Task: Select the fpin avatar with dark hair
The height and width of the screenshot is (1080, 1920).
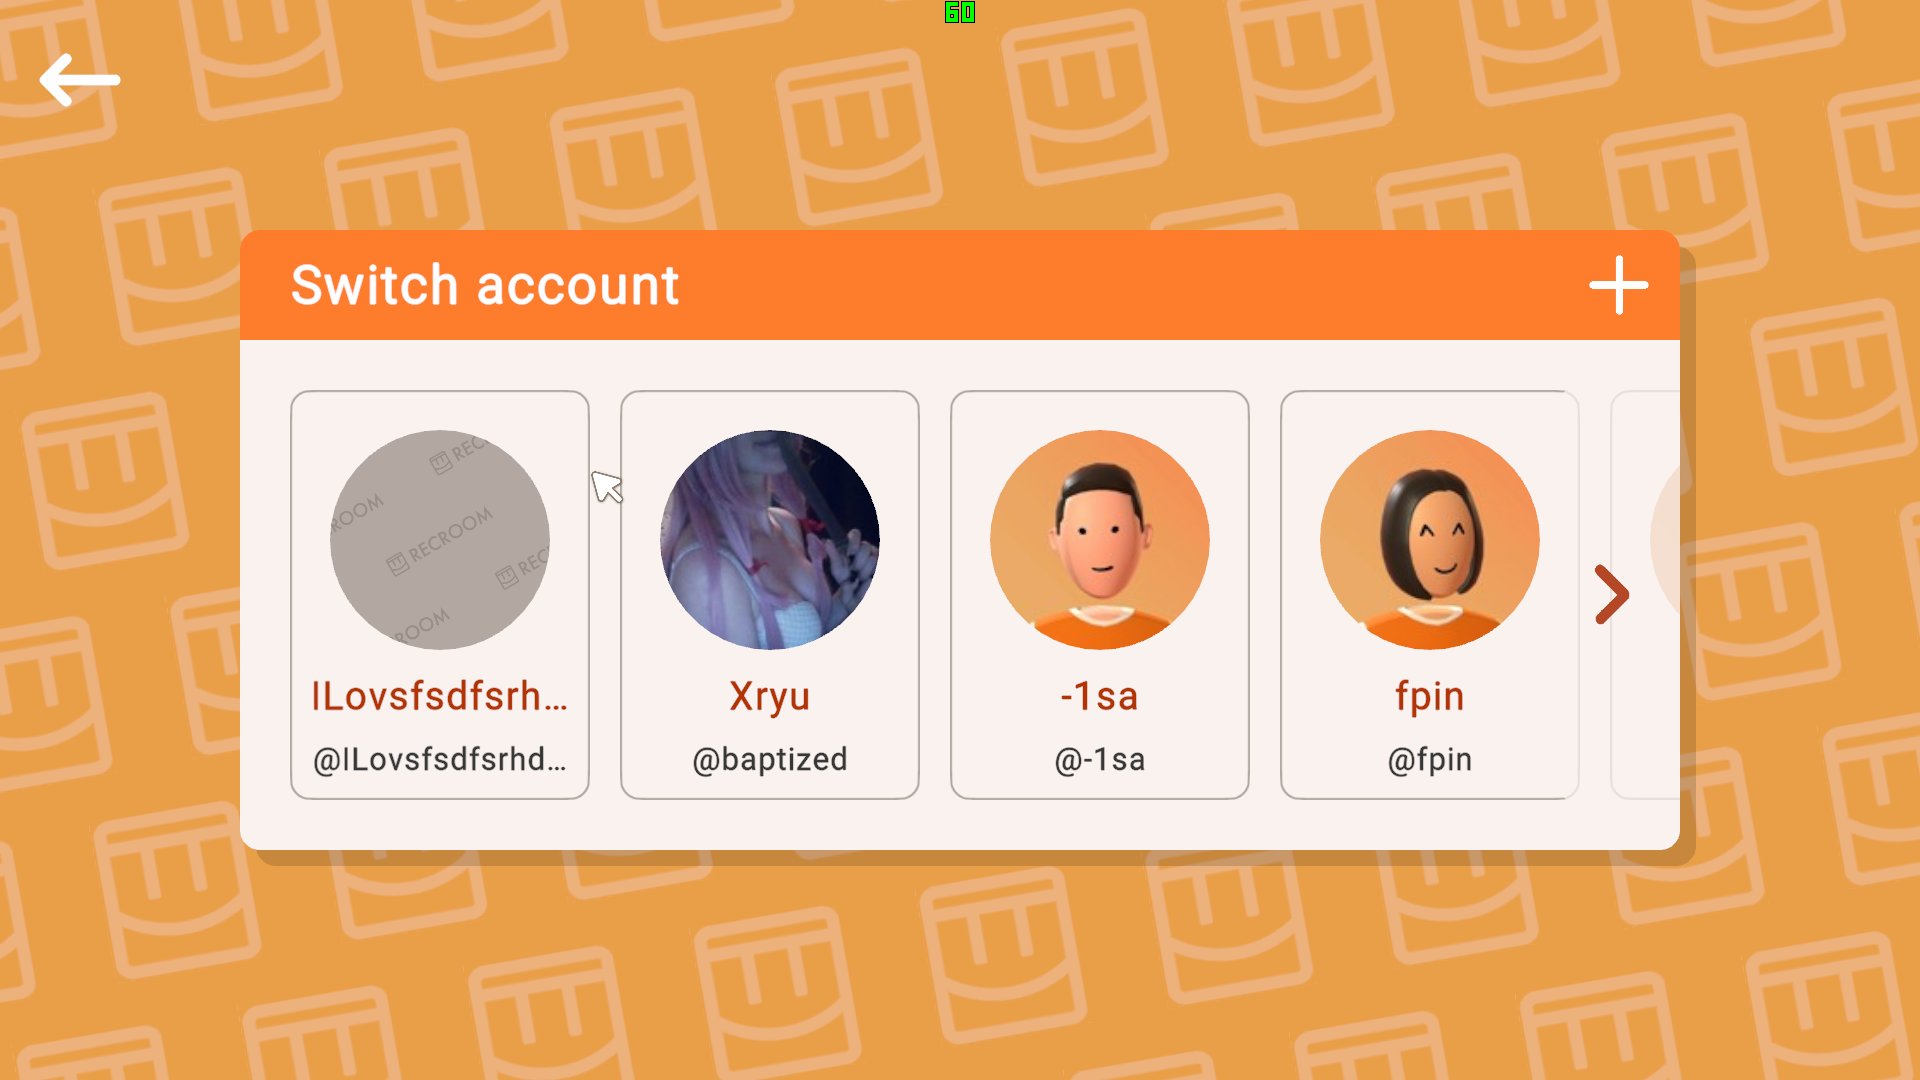Action: point(1430,540)
